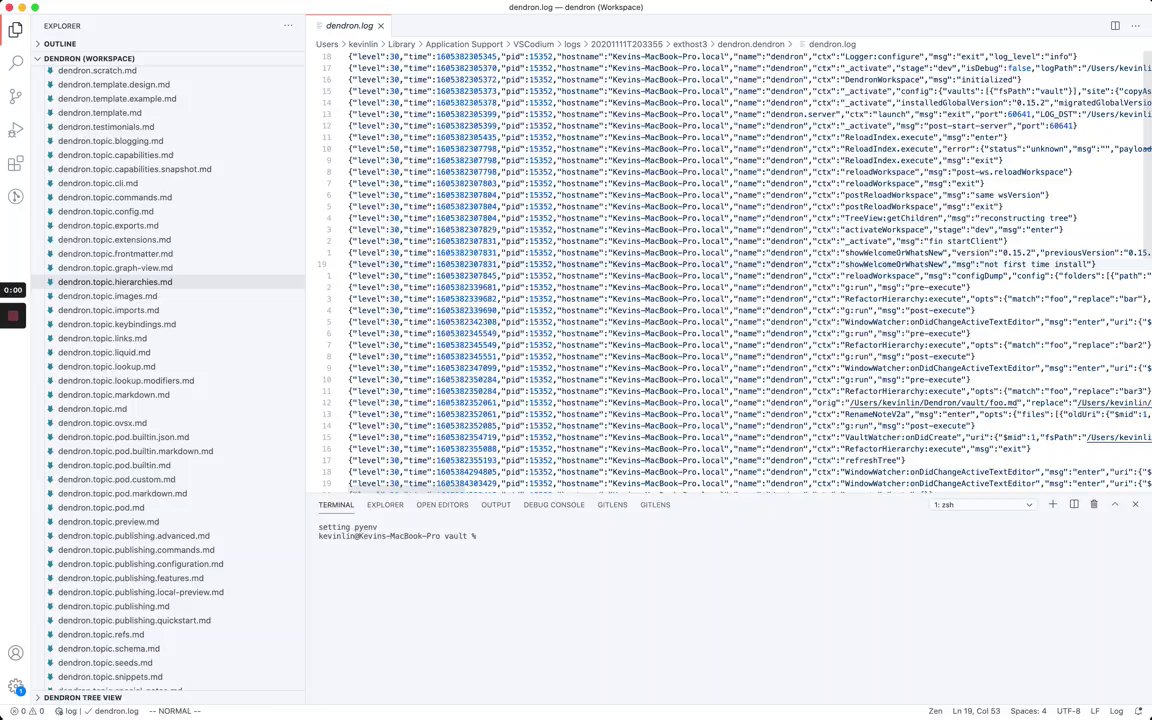The height and width of the screenshot is (720, 1152).
Task: Open Explorer panel more actions ellipsis
Action: [288, 26]
